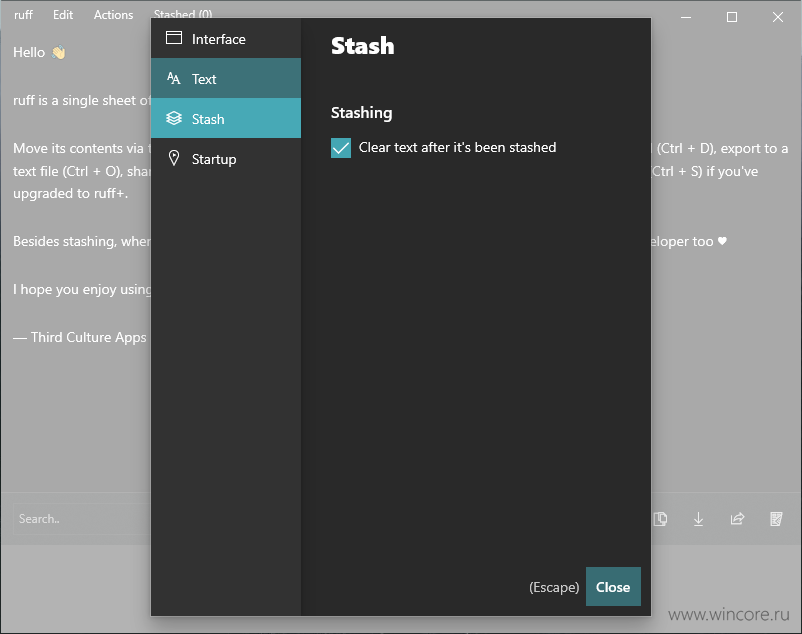802x634 pixels.
Task: Click the share icon in bottom toolbar
Action: pyautogui.click(x=737, y=519)
